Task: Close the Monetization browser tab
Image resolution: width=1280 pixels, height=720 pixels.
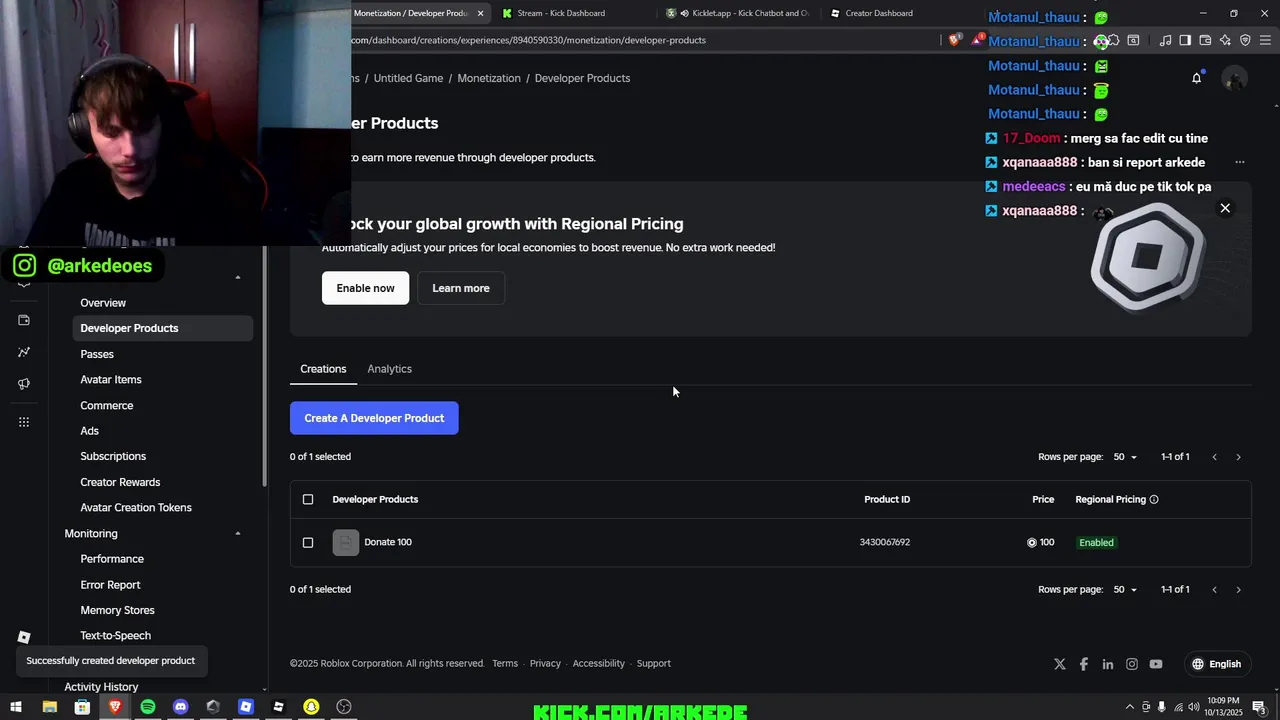Action: [480, 13]
